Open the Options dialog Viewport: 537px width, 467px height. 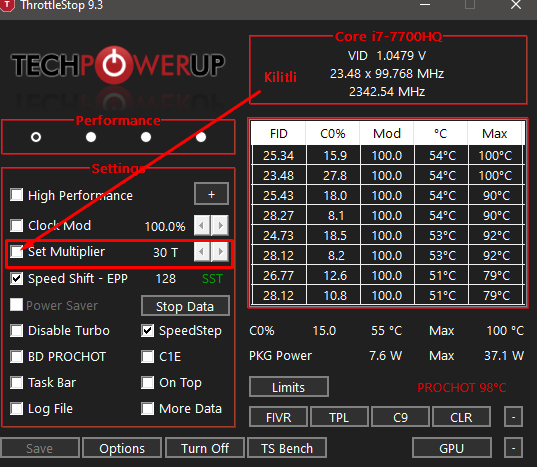point(122,448)
